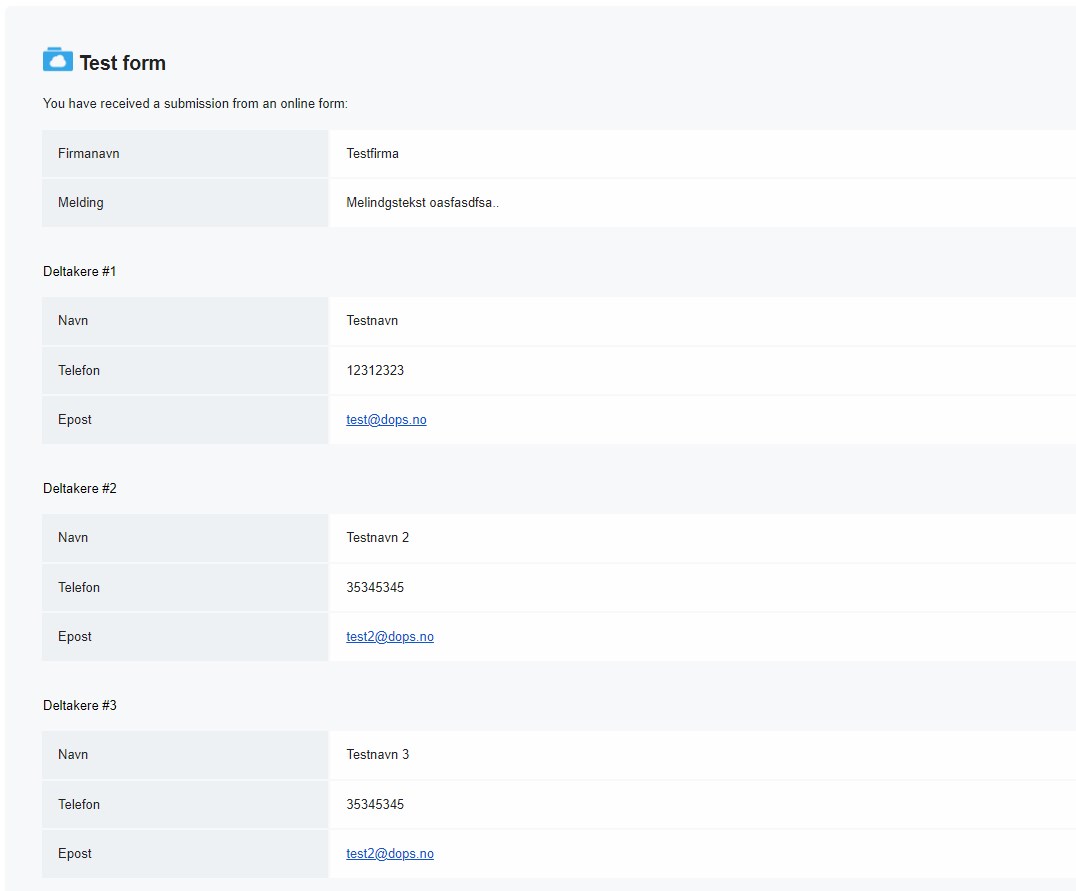The height and width of the screenshot is (891, 1076).
Task: Click the Deltakere #2 section heading
Action: (x=80, y=489)
